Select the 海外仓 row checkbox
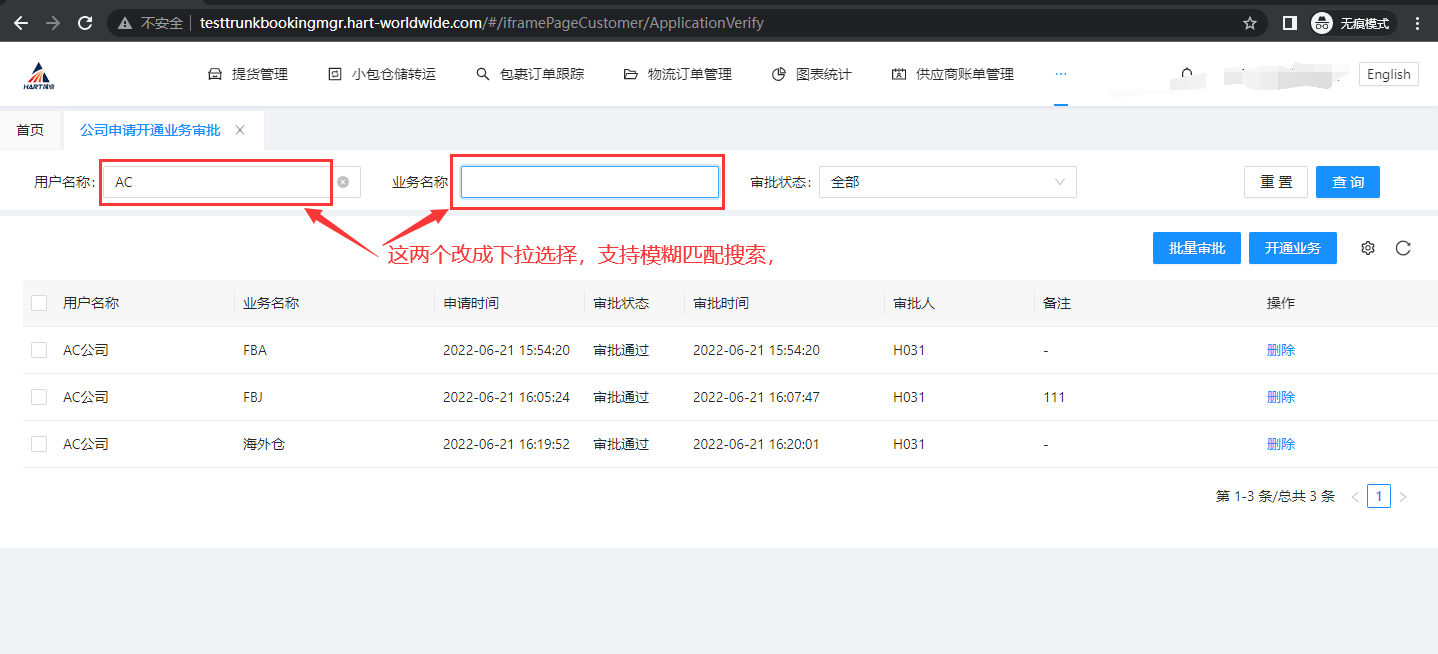 pos(39,444)
